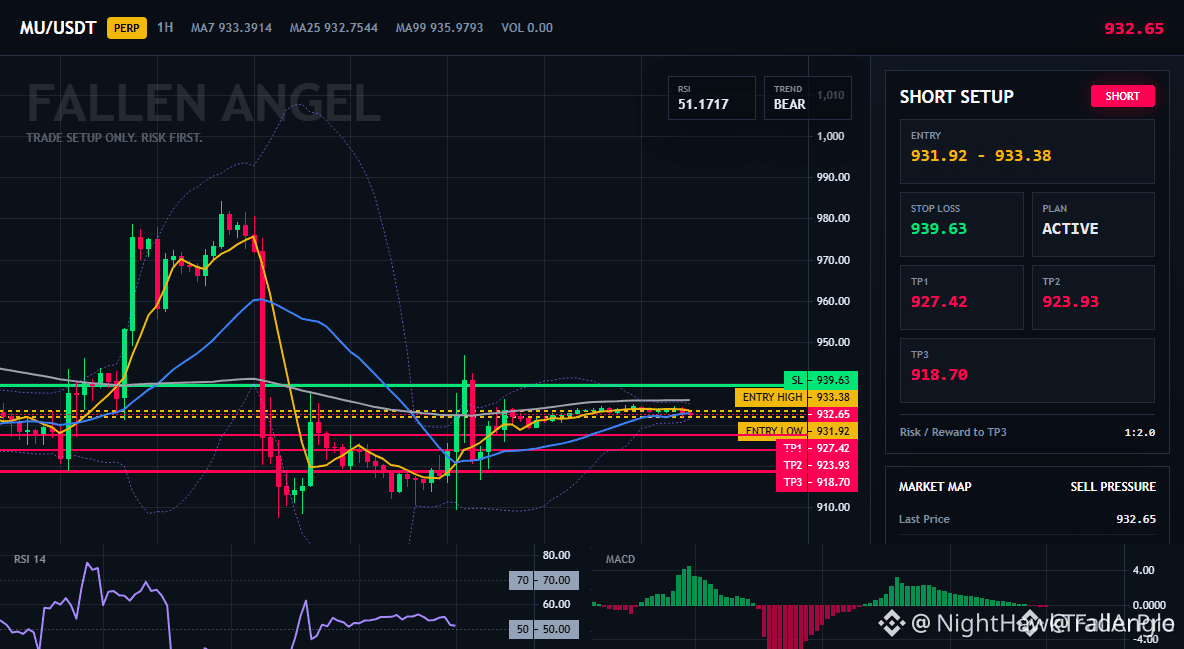Click the TP2 923.93 card value
Viewport: 1184px width, 649px height.
(x=1071, y=301)
